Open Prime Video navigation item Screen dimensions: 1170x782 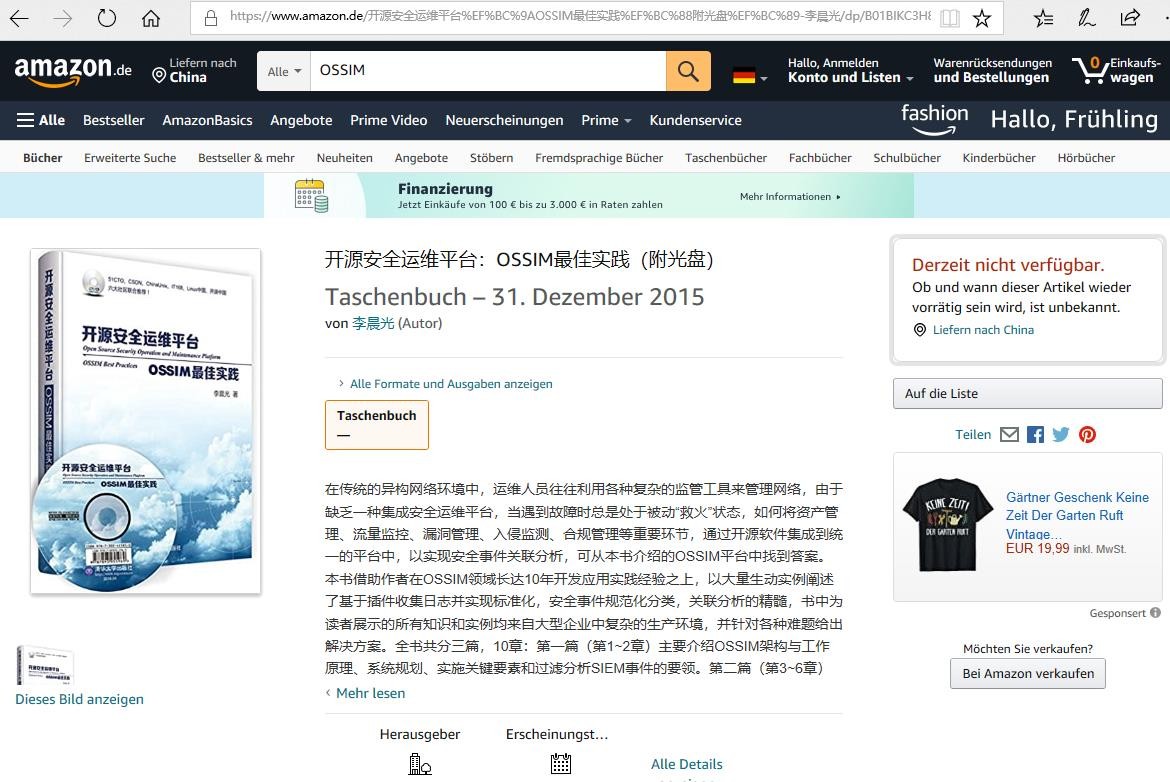coord(389,120)
